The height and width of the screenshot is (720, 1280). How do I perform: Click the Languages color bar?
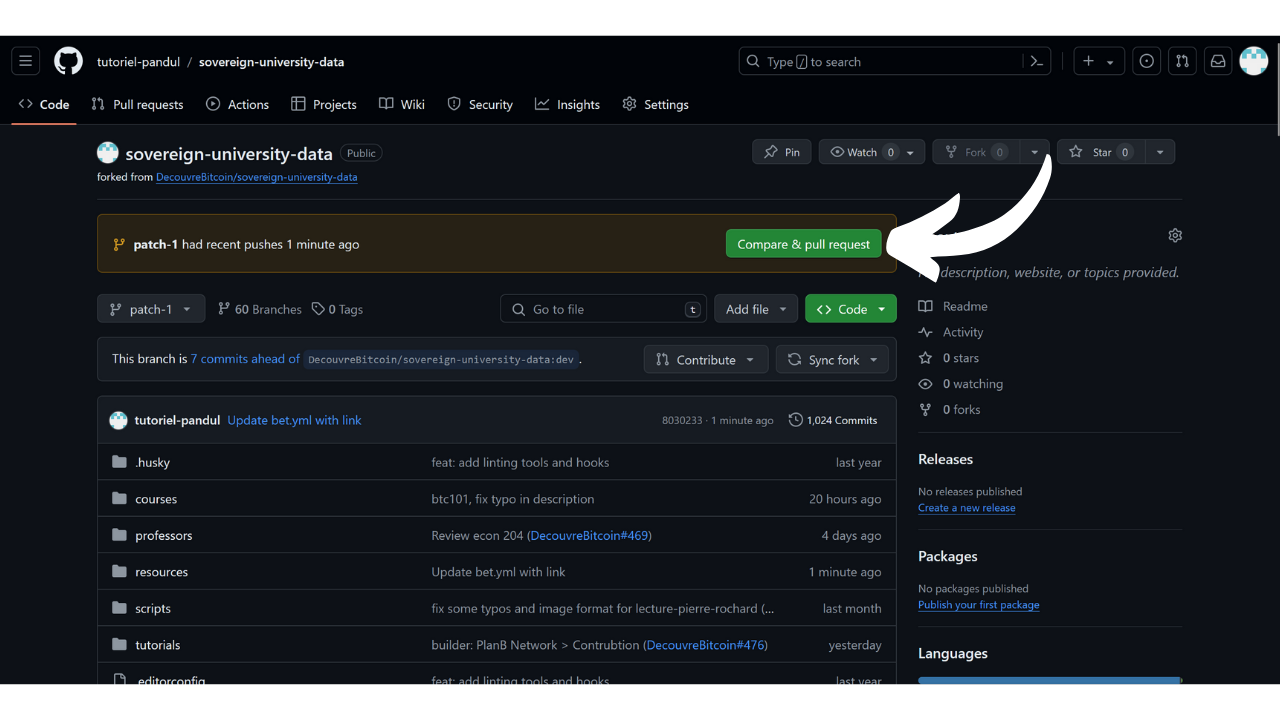click(x=1049, y=680)
